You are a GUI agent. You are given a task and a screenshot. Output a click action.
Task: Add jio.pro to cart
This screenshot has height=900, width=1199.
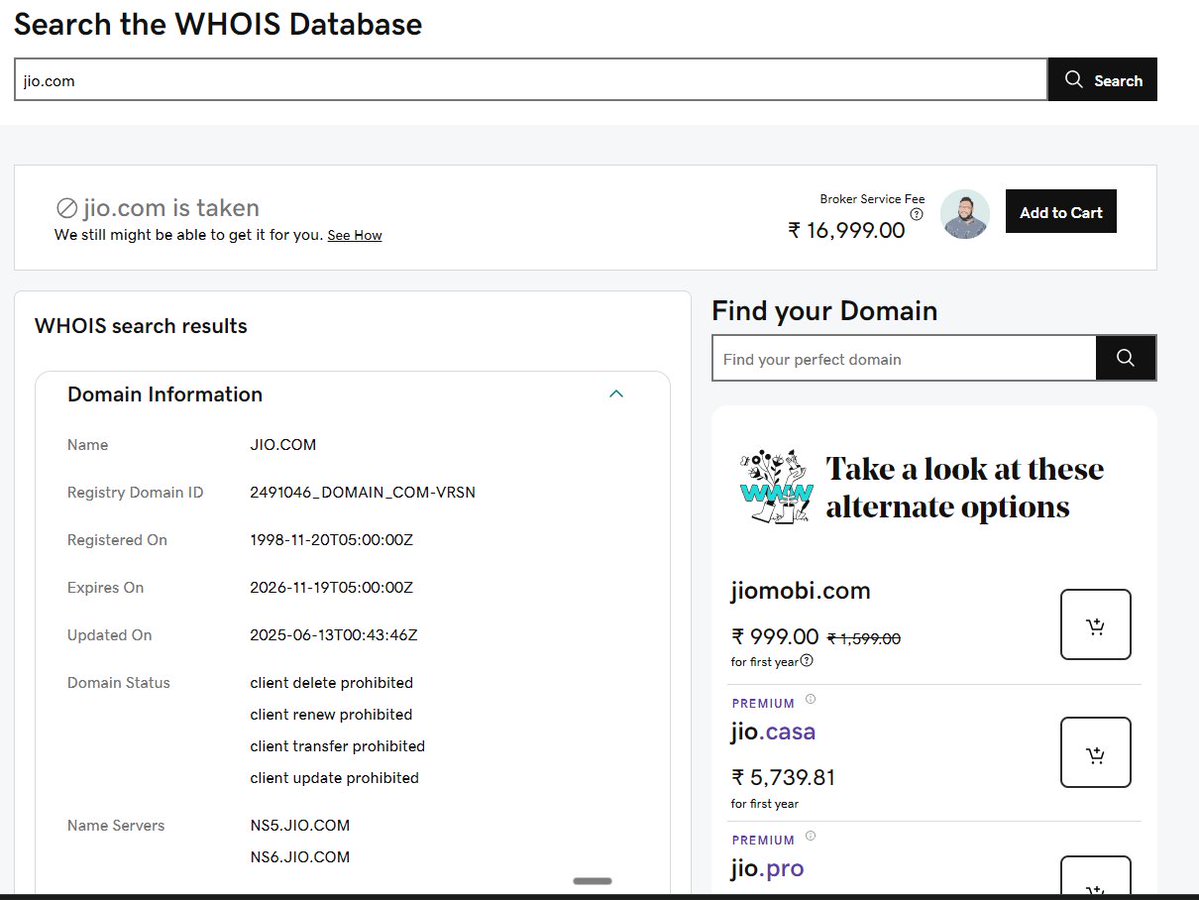[x=1095, y=876]
